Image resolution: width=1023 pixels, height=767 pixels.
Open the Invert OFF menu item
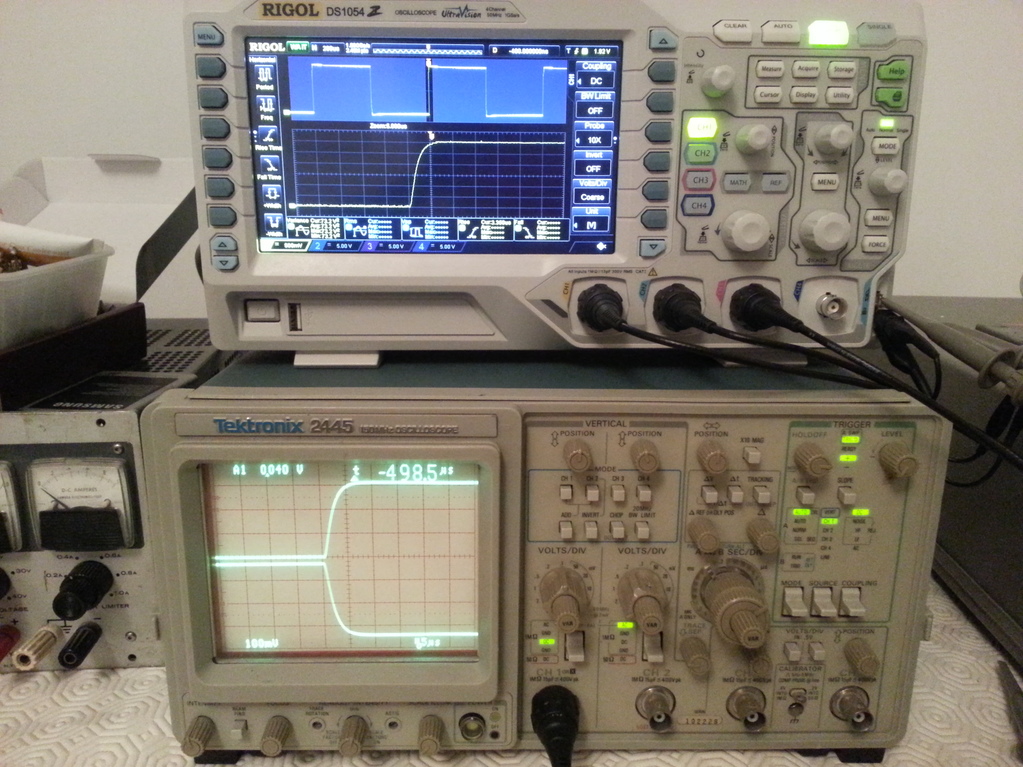(x=592, y=164)
